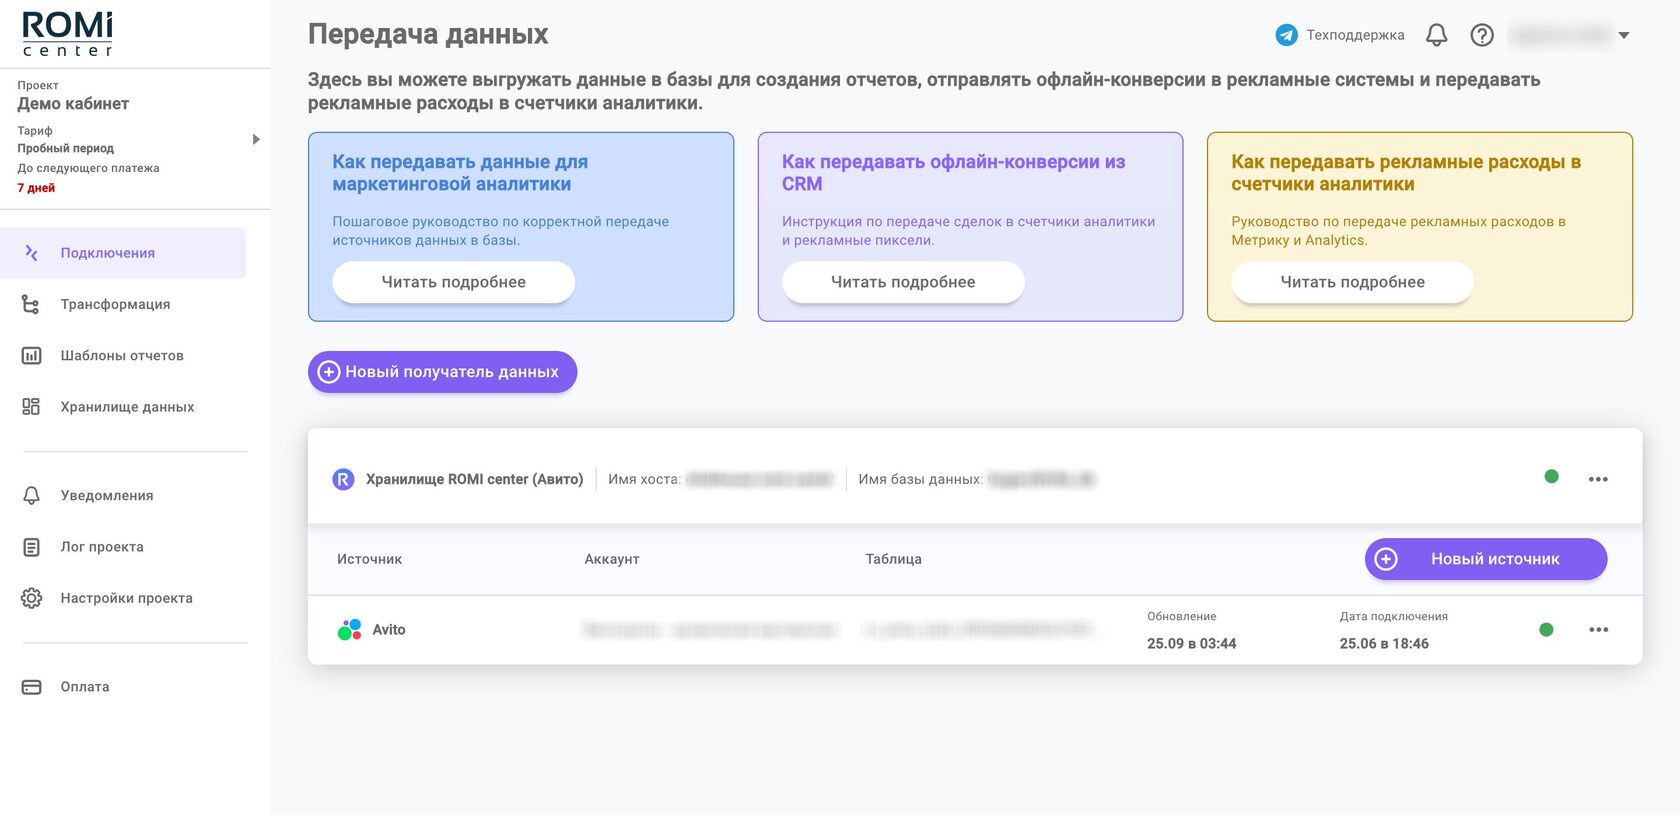Open the help question mark icon
This screenshot has width=1680, height=815.
(1482, 35)
